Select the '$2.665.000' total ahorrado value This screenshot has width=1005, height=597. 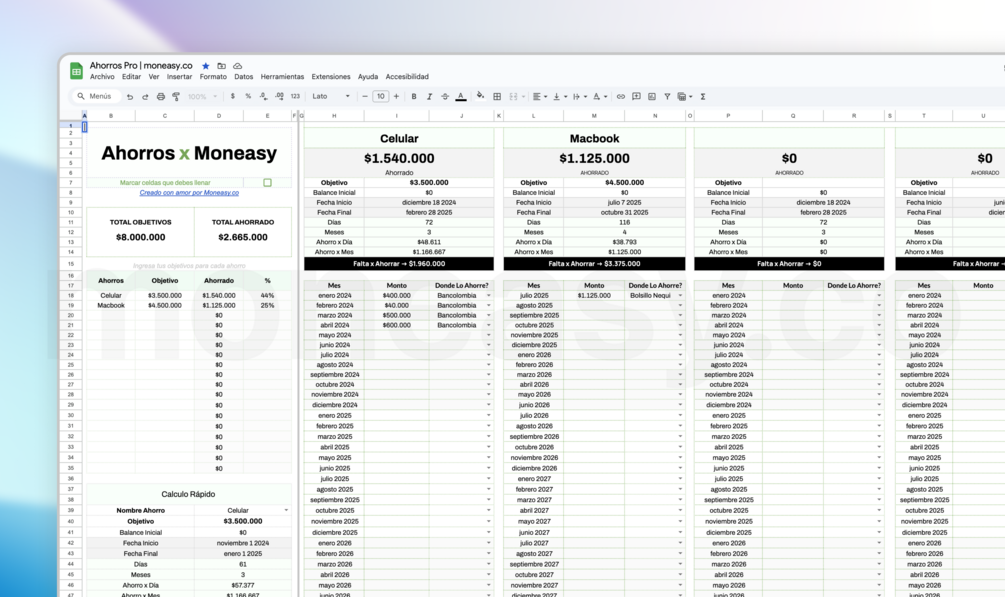click(x=243, y=237)
